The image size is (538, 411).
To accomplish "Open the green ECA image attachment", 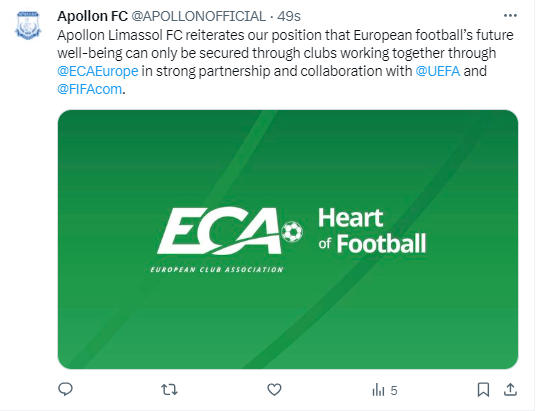I will (288, 239).
